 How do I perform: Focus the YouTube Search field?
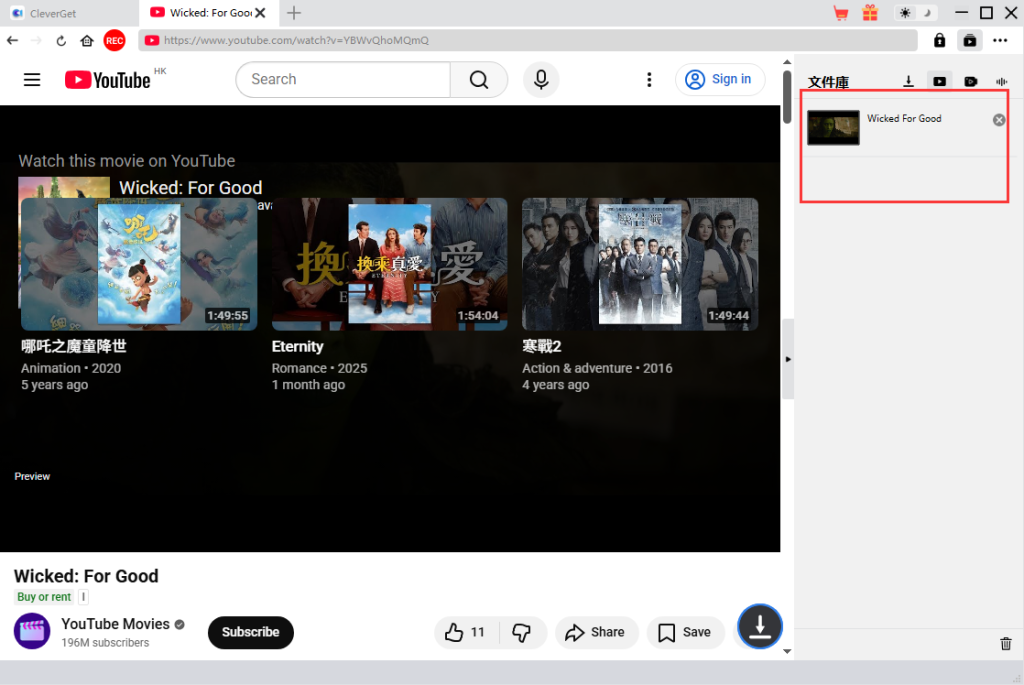pos(343,80)
